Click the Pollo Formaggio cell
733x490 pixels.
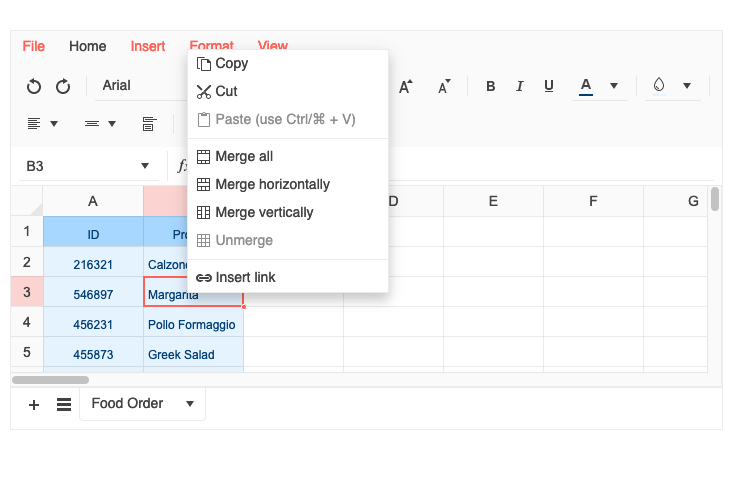193,324
